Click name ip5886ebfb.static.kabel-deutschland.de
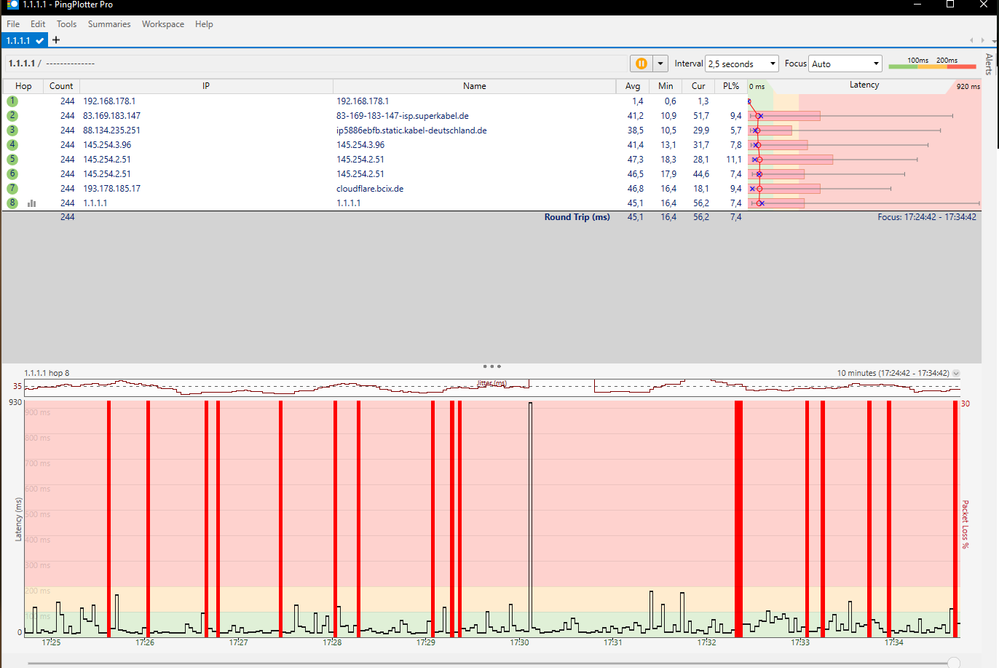This screenshot has width=999, height=668. [412, 130]
